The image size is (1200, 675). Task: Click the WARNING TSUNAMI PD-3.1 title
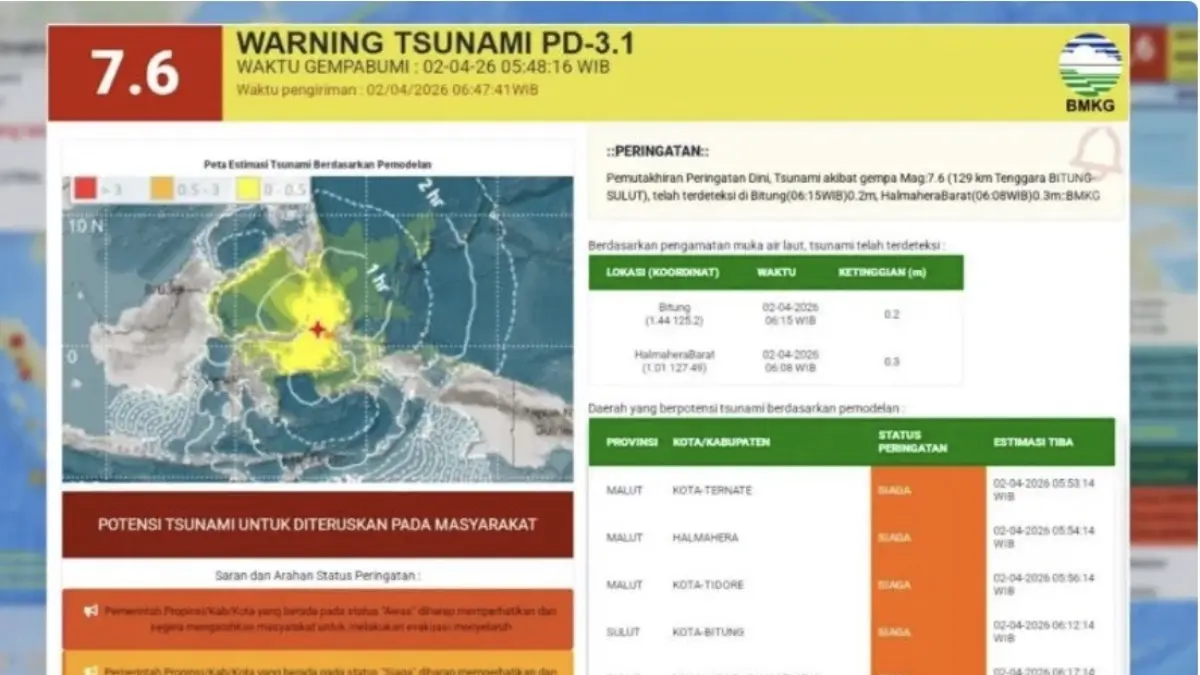click(435, 44)
